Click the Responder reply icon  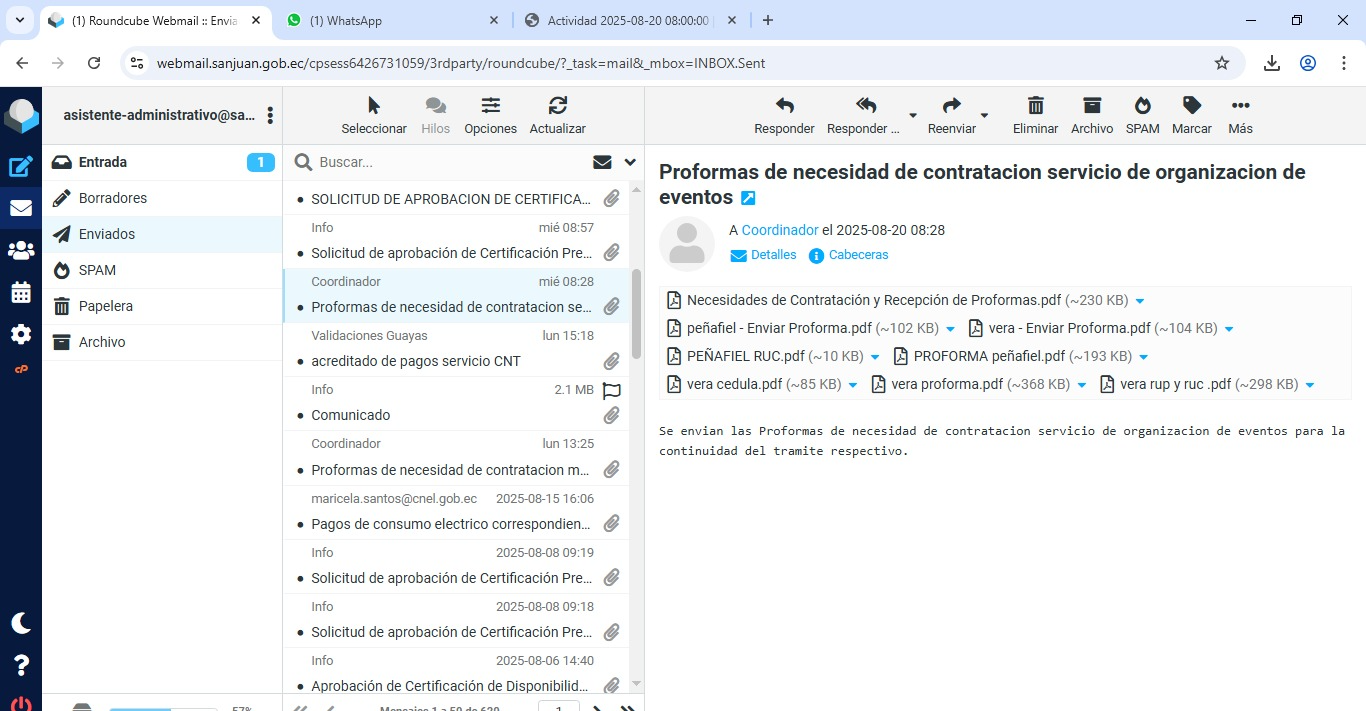pos(784,106)
